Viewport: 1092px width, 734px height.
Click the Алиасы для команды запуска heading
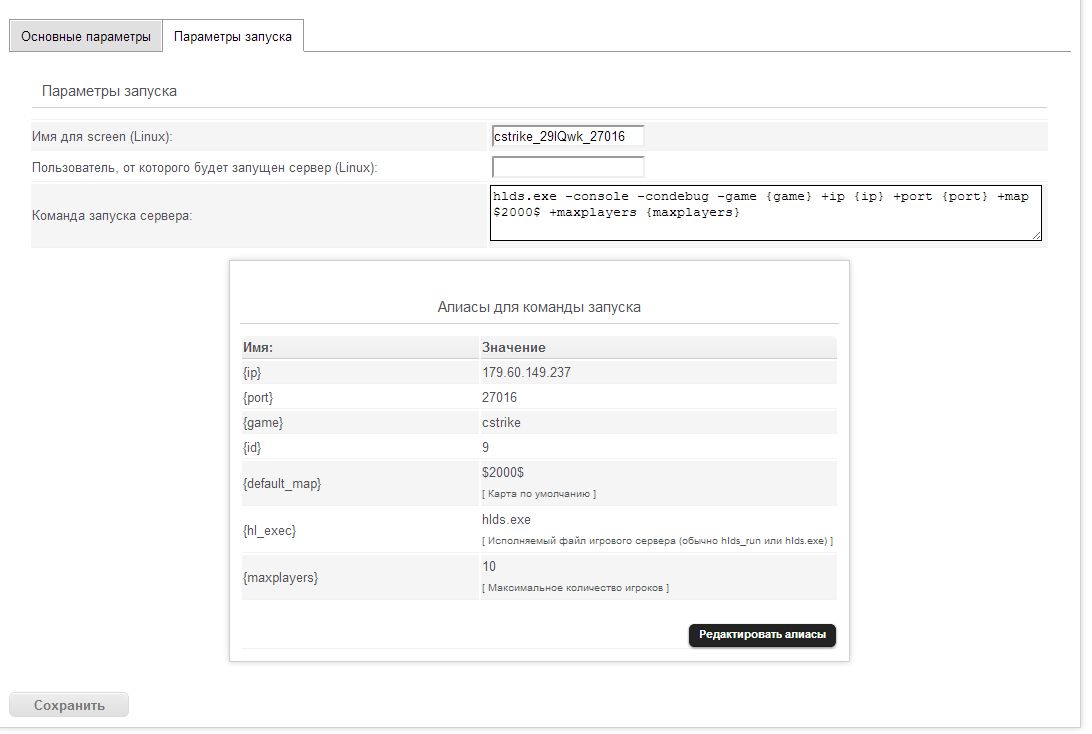539,307
